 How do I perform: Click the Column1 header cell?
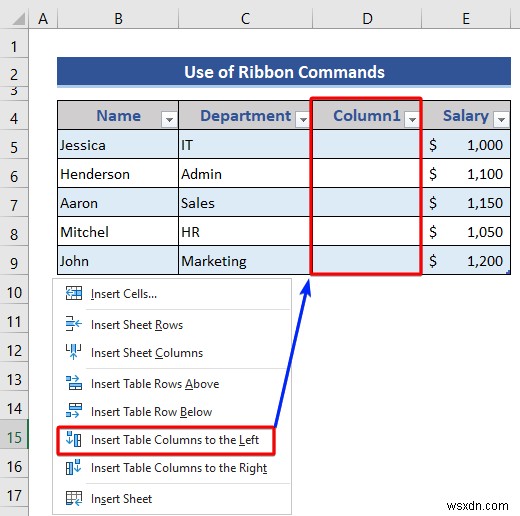tap(367, 115)
